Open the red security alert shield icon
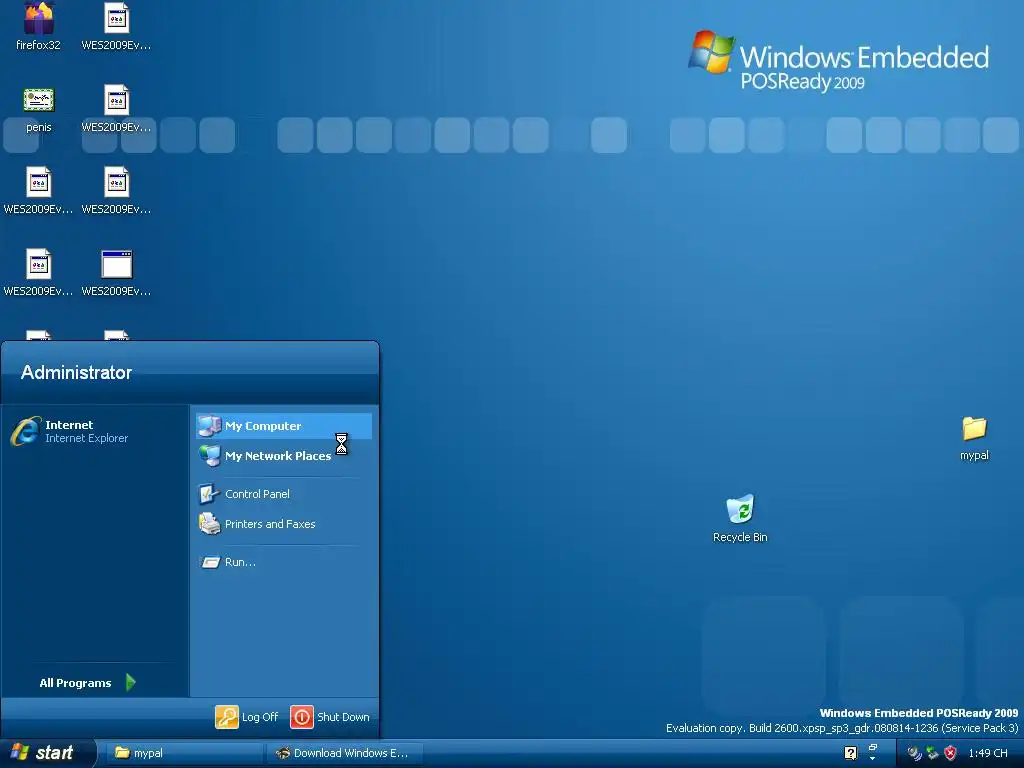The width and height of the screenshot is (1024, 768). pos(950,753)
